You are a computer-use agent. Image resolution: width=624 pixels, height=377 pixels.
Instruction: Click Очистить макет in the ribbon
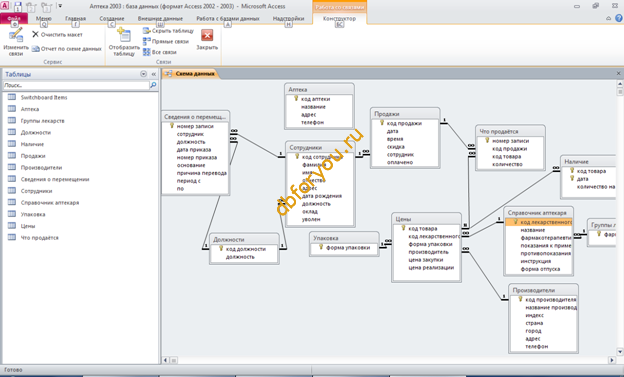pos(57,35)
